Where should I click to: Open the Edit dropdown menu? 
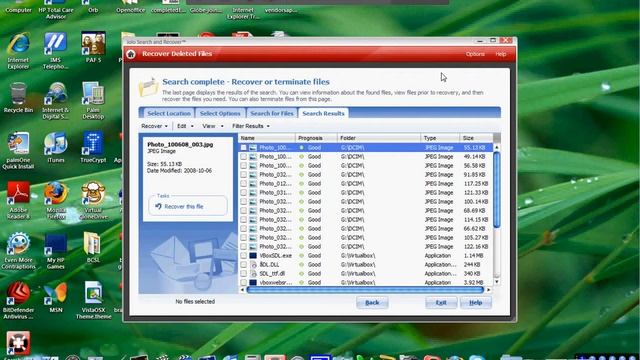click(x=185, y=126)
